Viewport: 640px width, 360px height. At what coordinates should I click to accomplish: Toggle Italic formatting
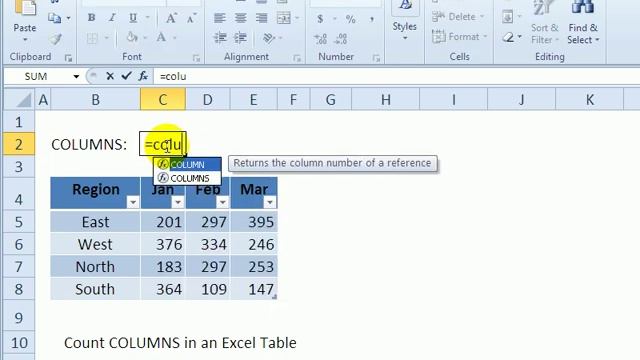point(112,18)
